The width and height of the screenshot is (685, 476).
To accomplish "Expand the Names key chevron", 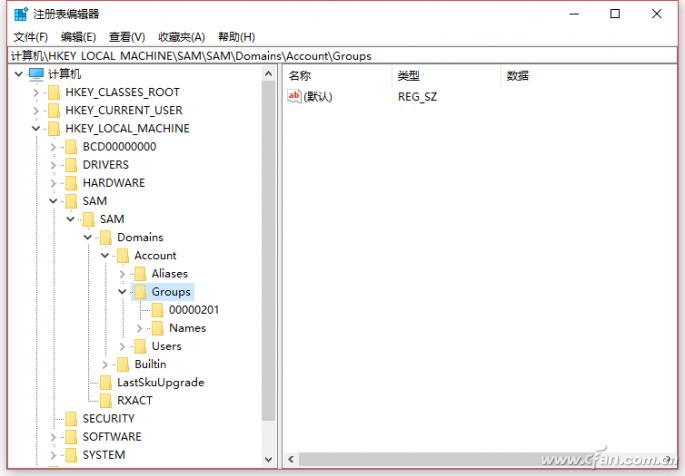I will pos(140,328).
